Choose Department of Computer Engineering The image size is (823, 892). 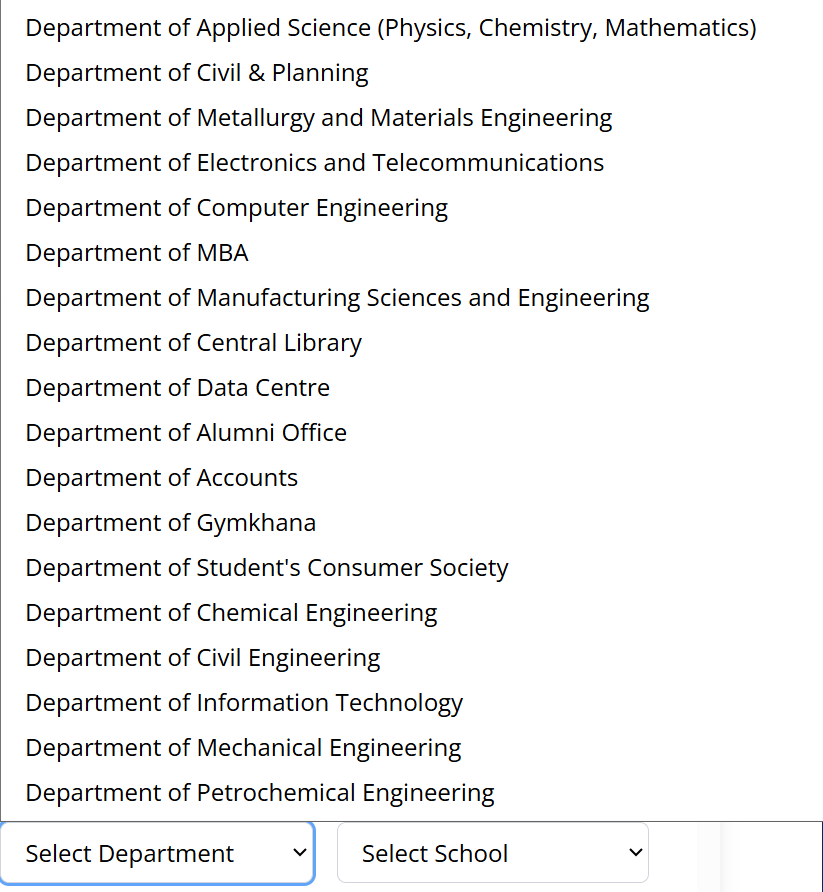pos(236,208)
